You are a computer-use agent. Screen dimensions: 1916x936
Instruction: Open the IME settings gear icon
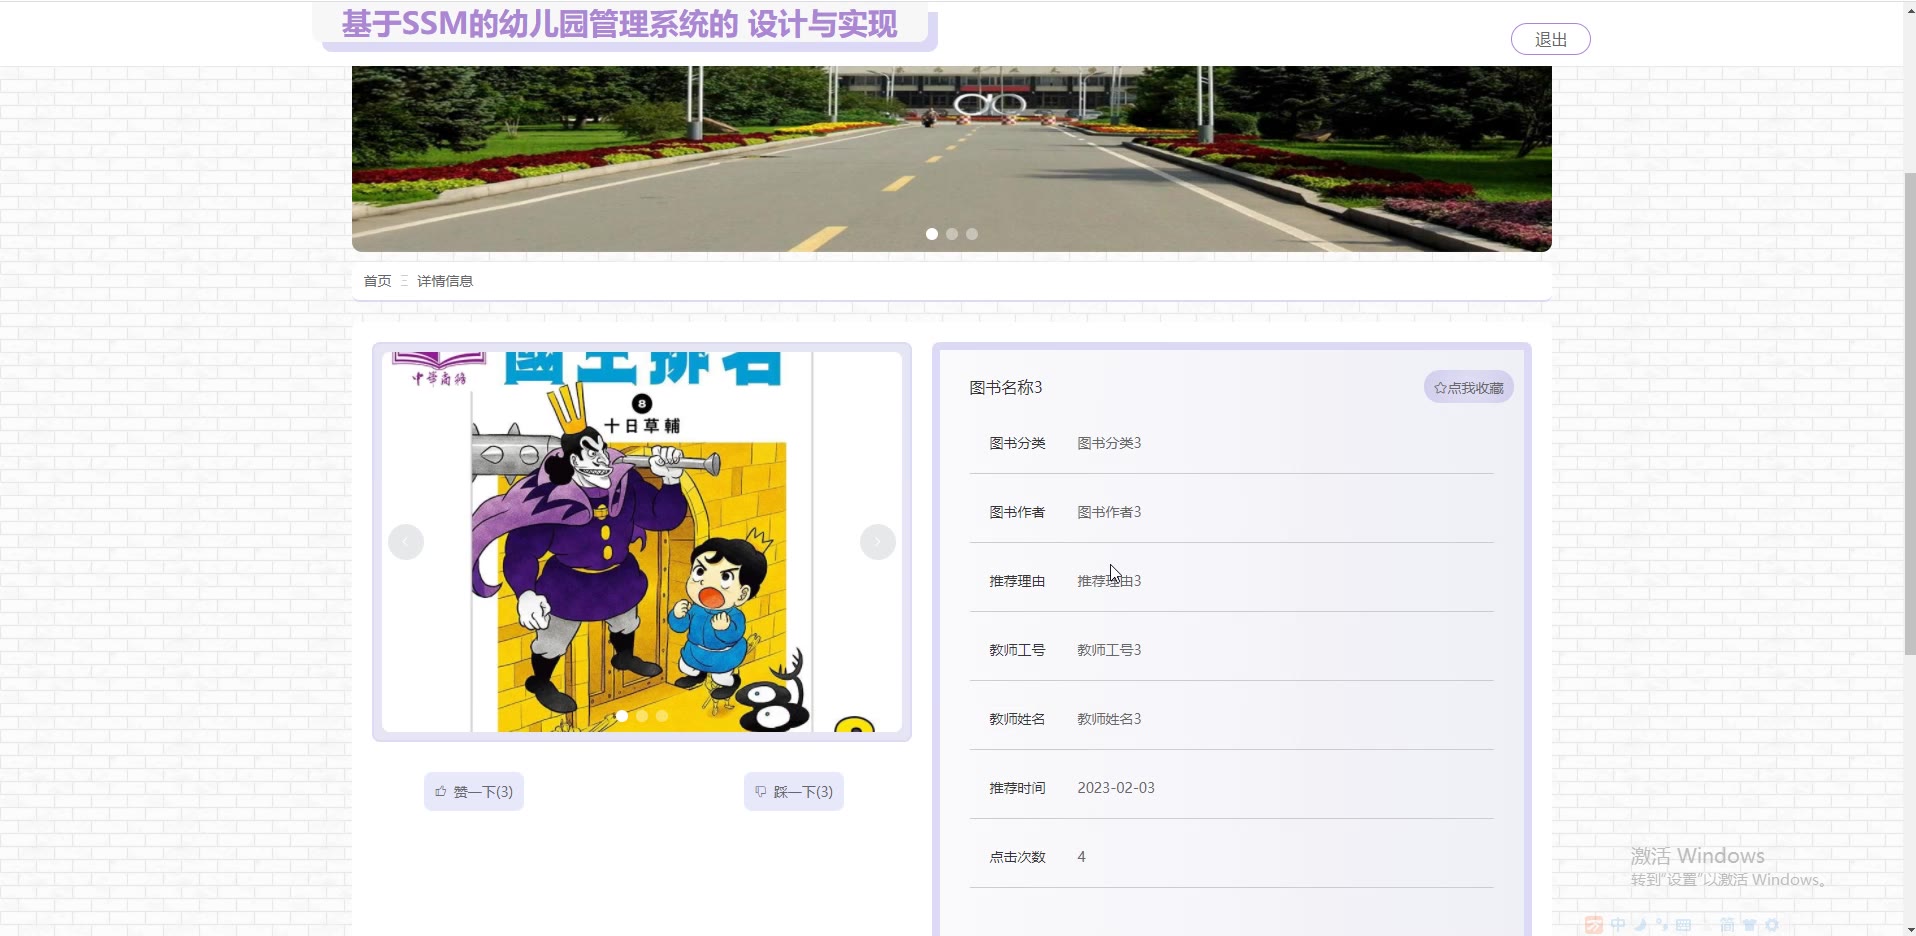click(x=1771, y=925)
